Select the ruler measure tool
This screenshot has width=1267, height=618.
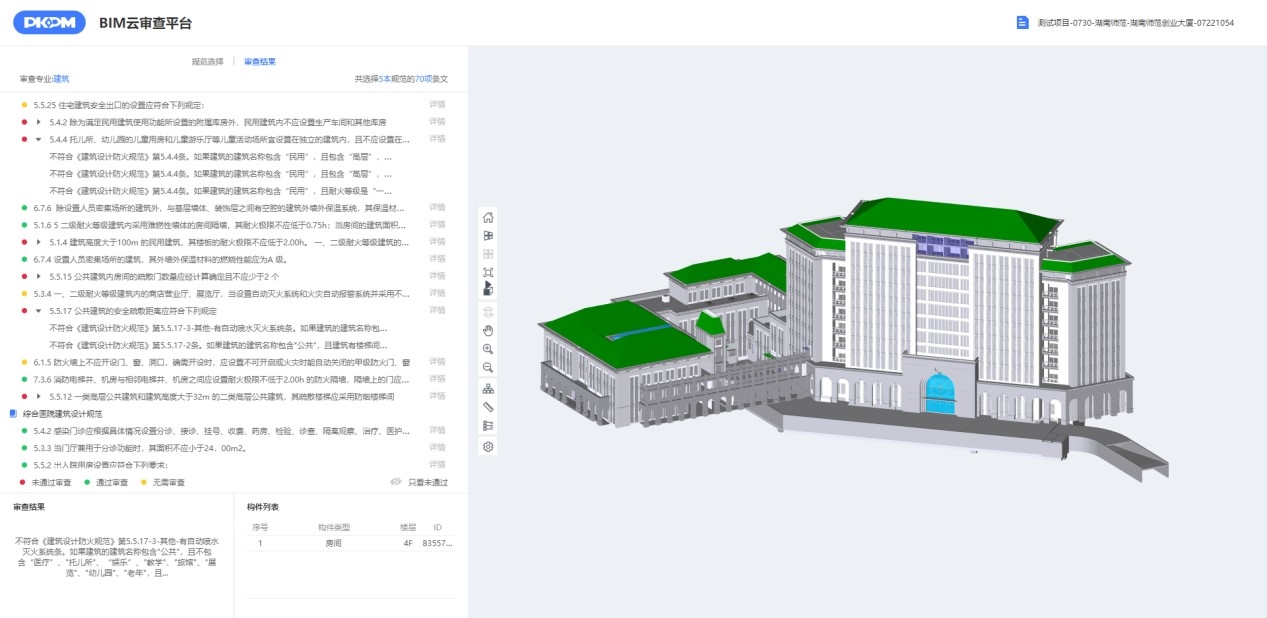point(488,407)
